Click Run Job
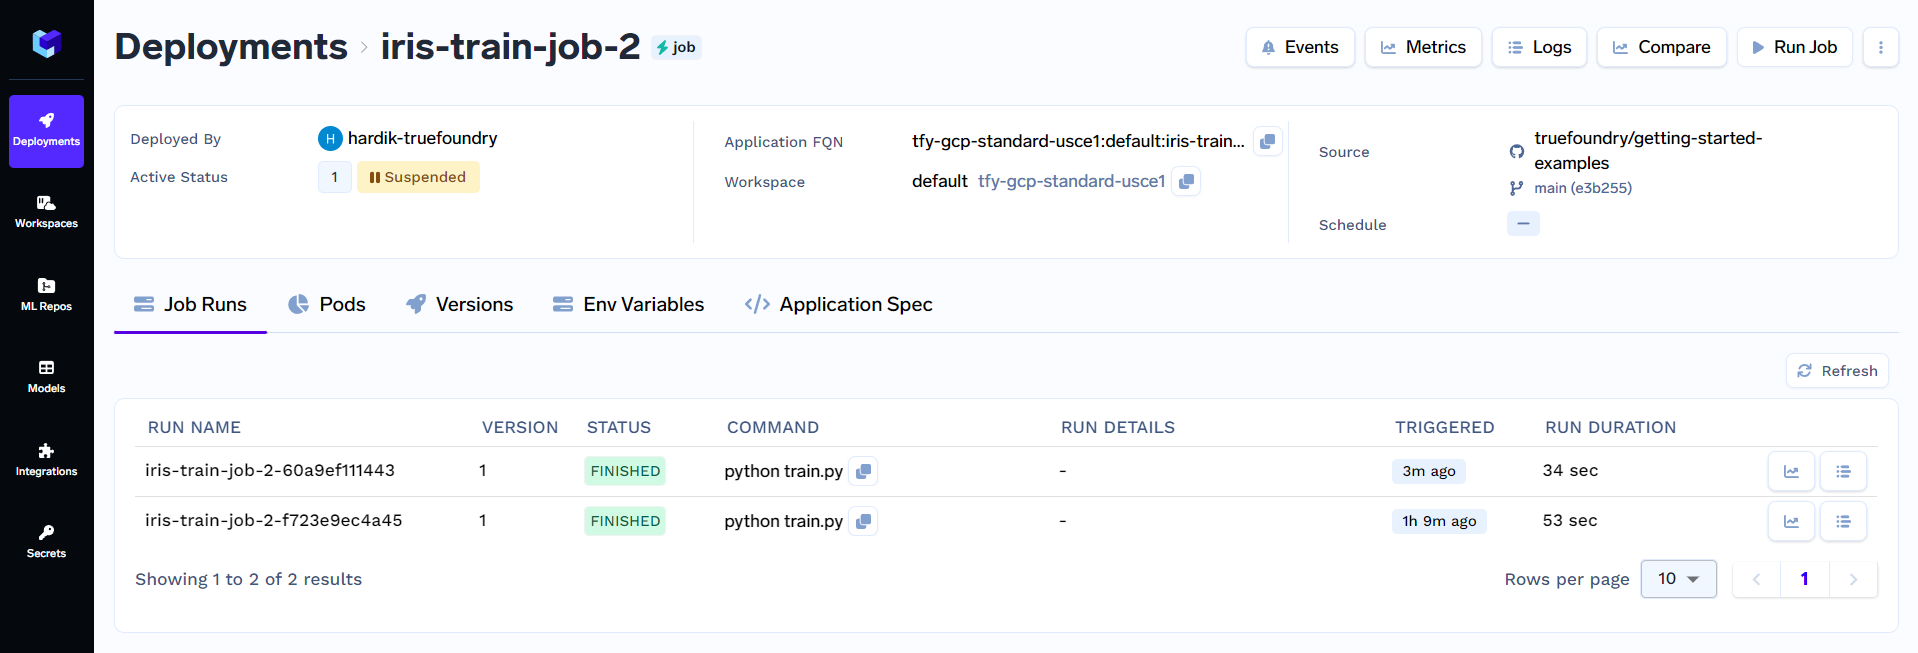This screenshot has width=1918, height=653. pyautogui.click(x=1794, y=47)
